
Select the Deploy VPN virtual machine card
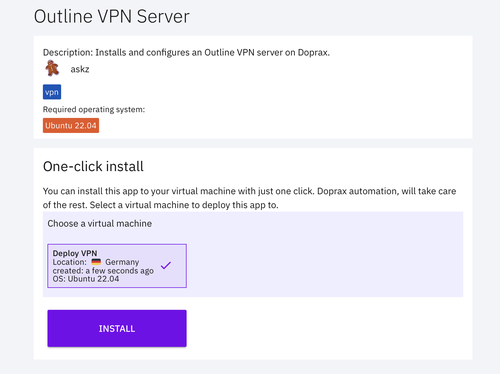(117, 266)
